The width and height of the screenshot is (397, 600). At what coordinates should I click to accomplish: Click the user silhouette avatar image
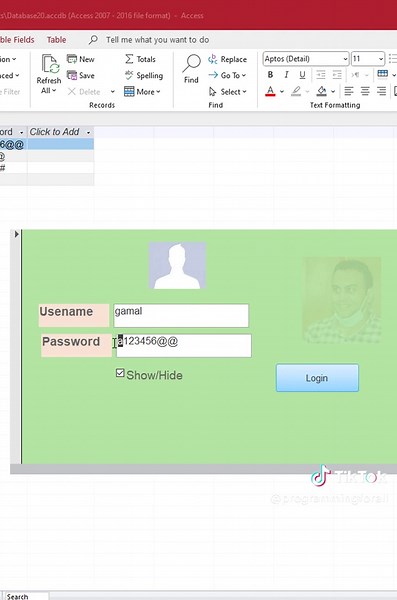click(178, 266)
